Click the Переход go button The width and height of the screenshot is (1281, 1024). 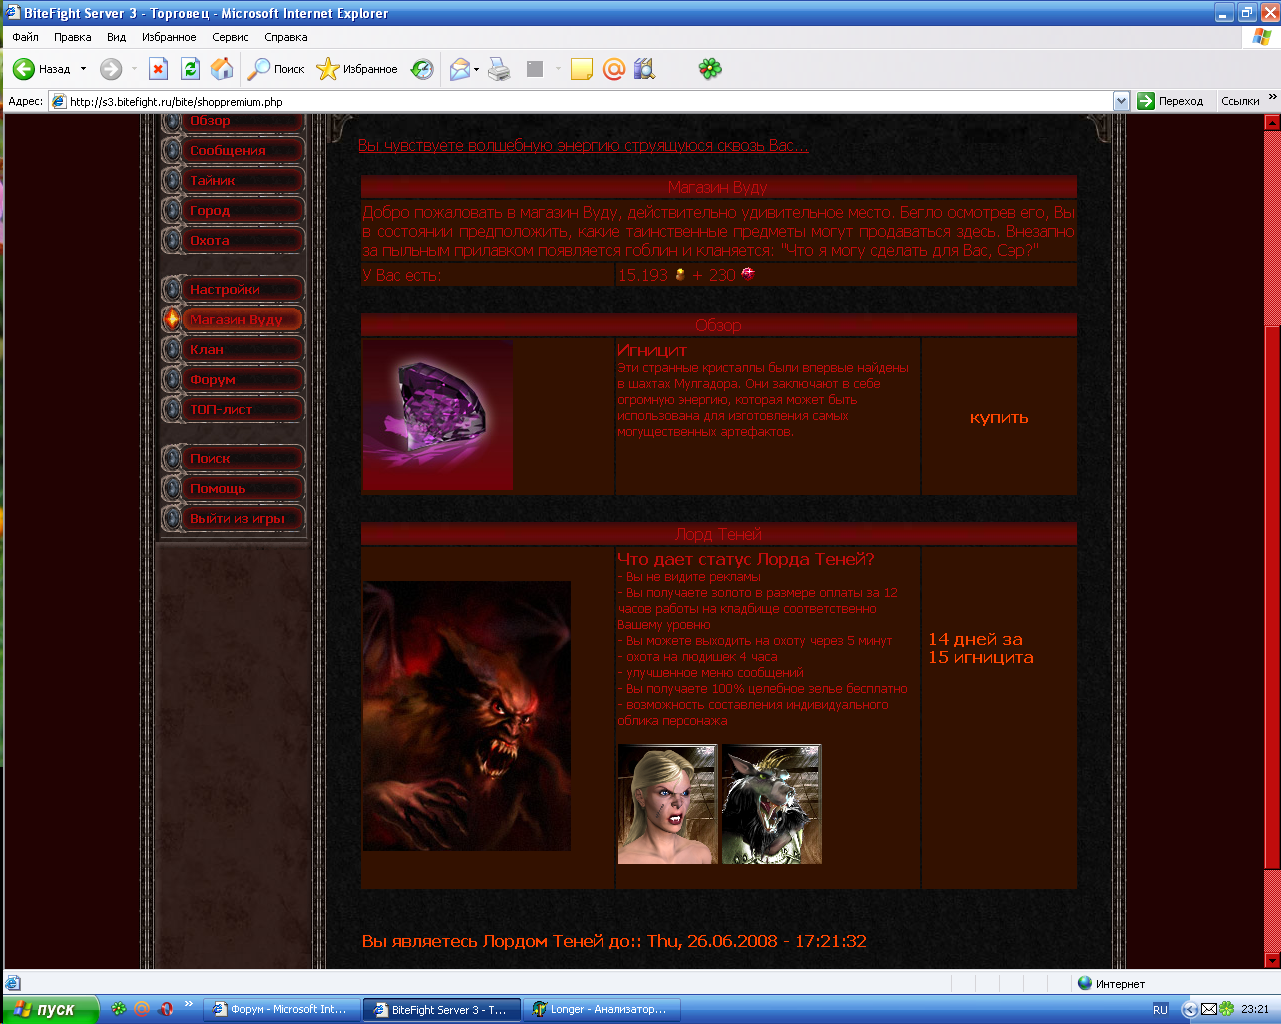pos(1171,101)
